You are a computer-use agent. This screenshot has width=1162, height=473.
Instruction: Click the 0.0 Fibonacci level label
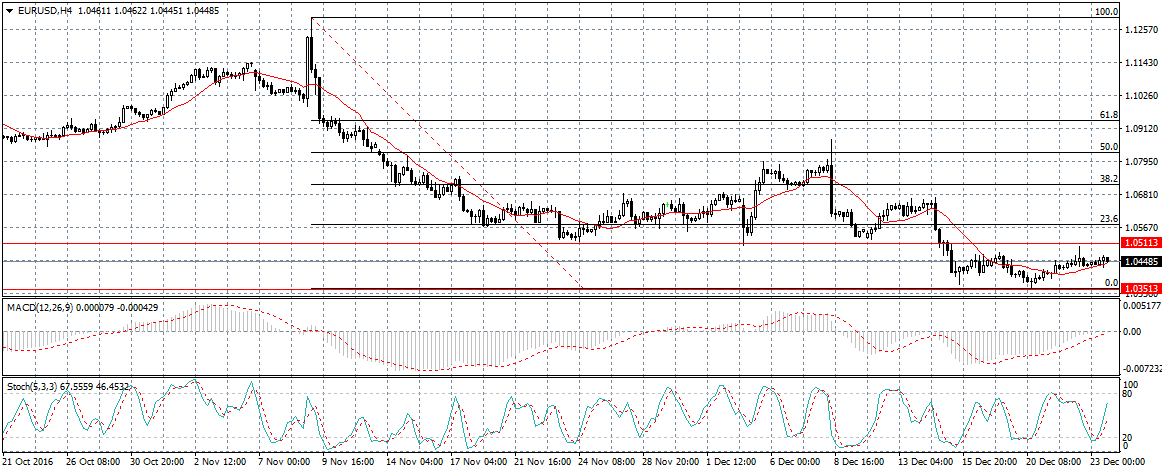point(1110,283)
